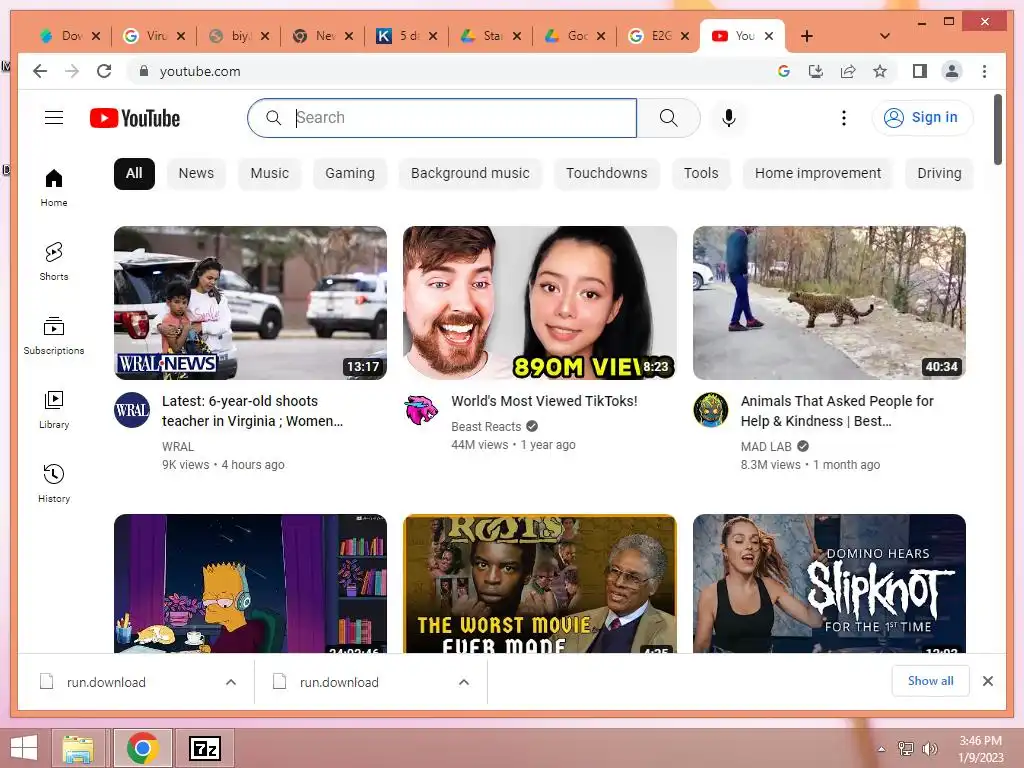
Task: Click the page vertical scrollbar
Action: tap(997, 130)
